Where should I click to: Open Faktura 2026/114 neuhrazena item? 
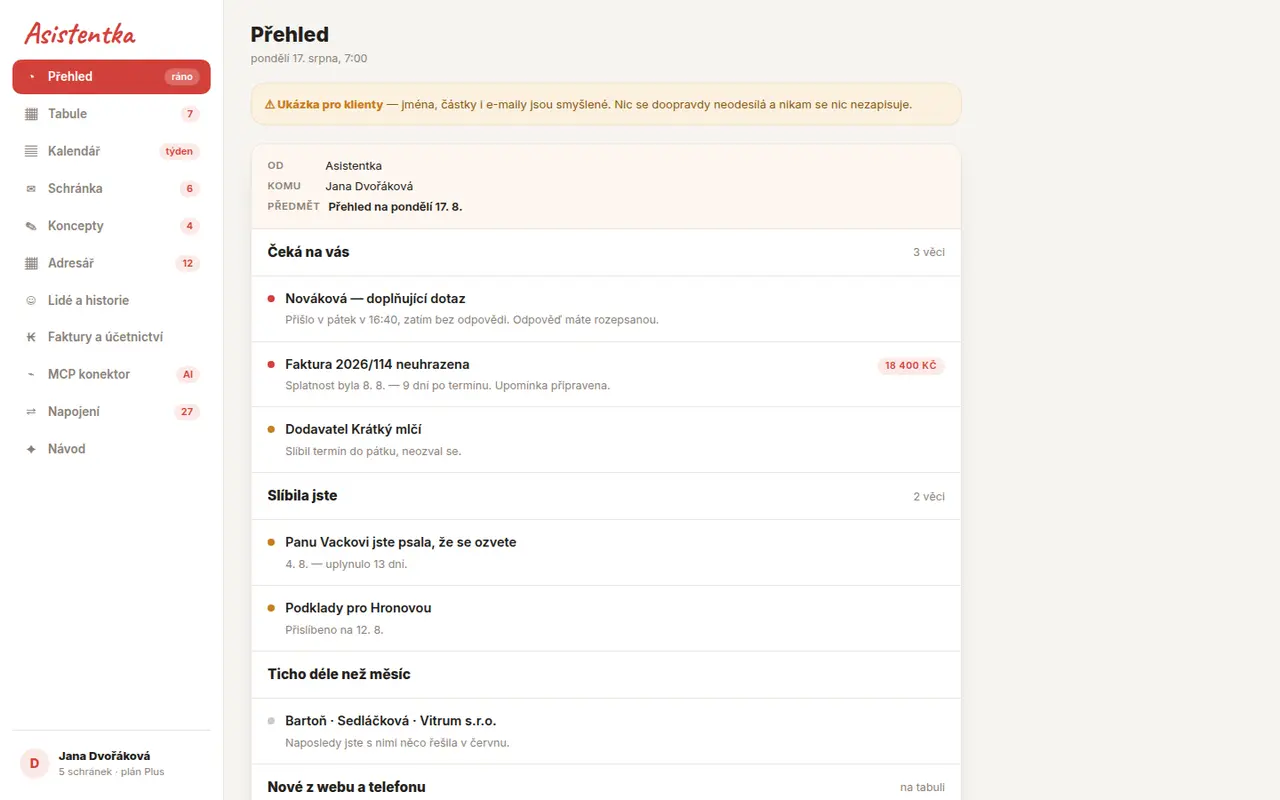click(x=606, y=375)
